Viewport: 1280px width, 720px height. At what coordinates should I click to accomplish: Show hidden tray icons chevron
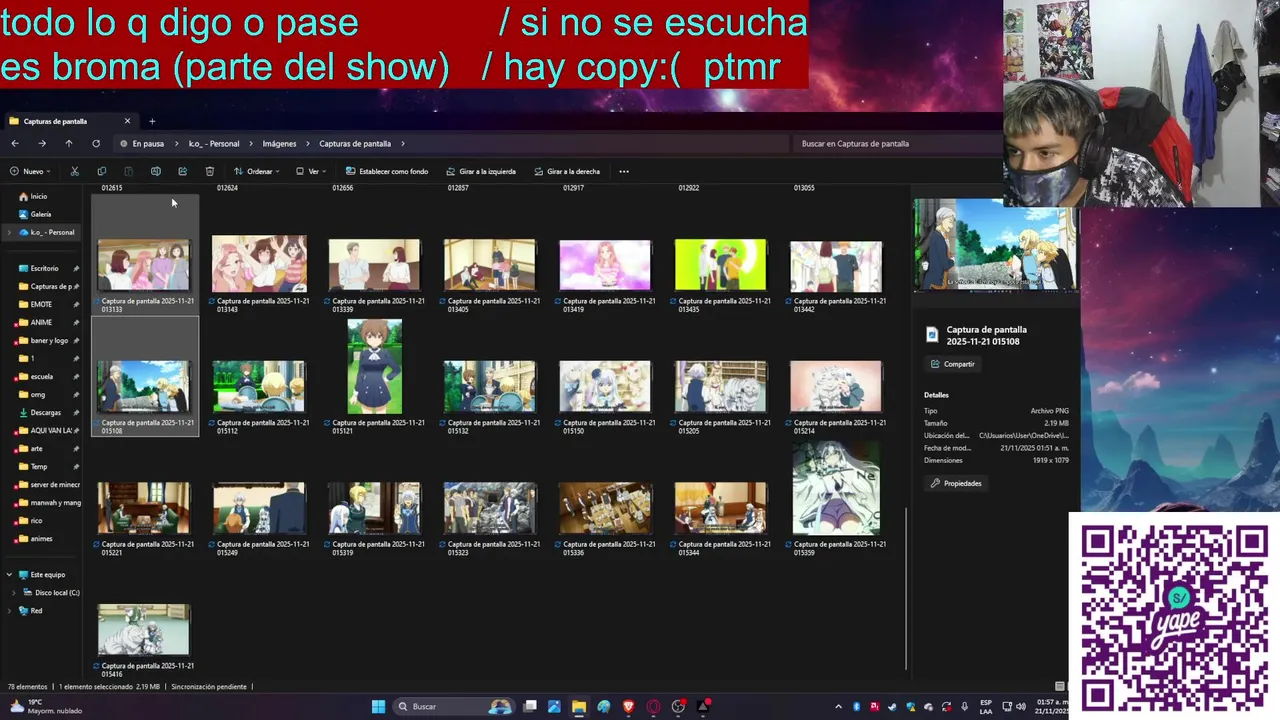pyautogui.click(x=838, y=706)
